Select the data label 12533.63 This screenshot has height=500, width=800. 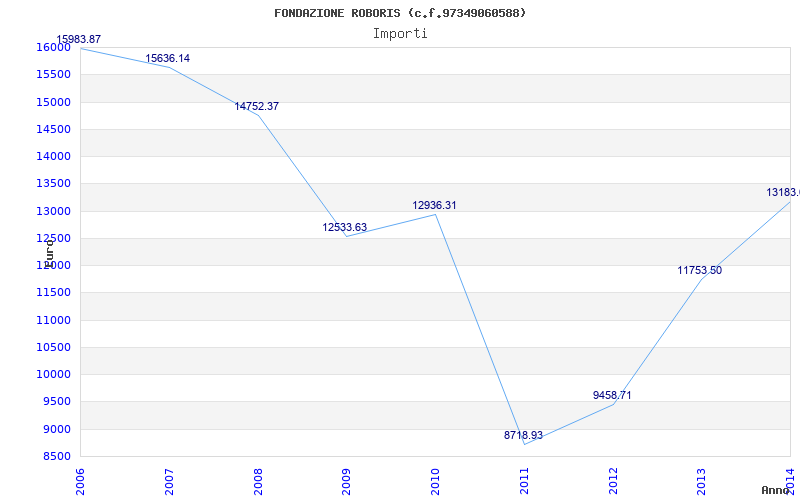344,227
